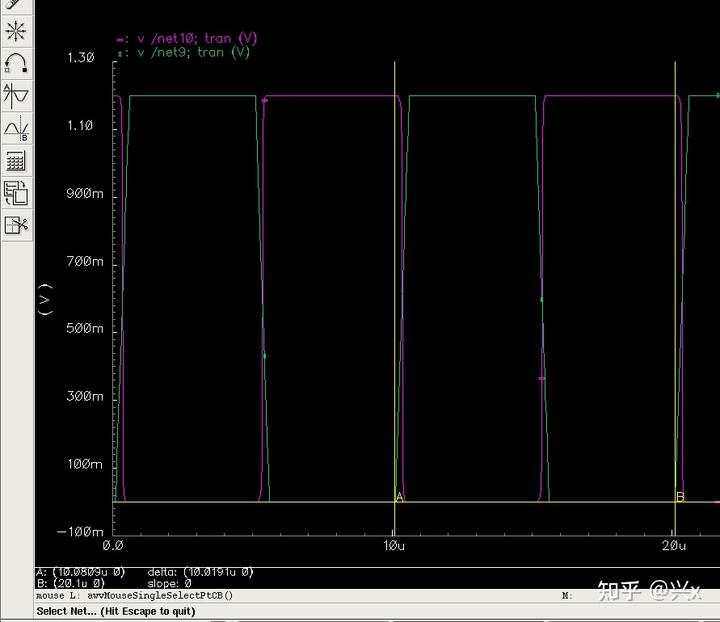The height and width of the screenshot is (622, 720).
Task: Click the '1.30' y-axis label
Action: point(81,57)
